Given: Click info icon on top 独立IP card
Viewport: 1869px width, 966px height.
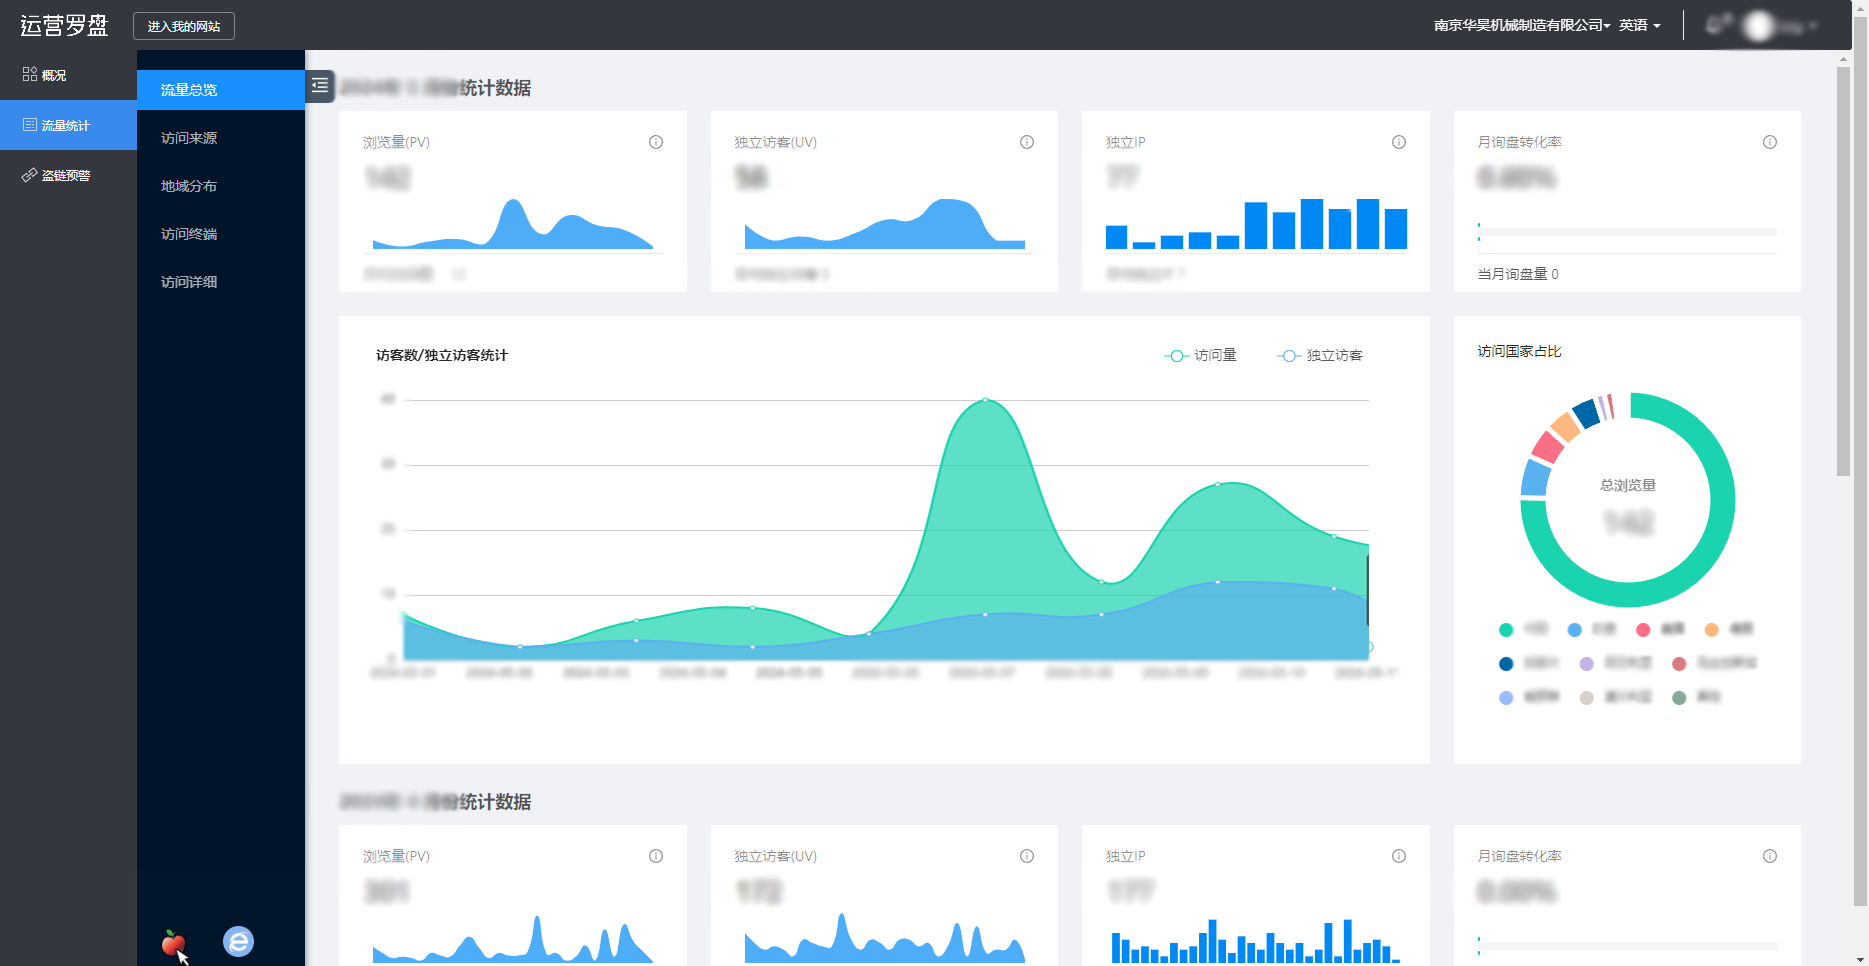Looking at the screenshot, I should tap(1399, 142).
